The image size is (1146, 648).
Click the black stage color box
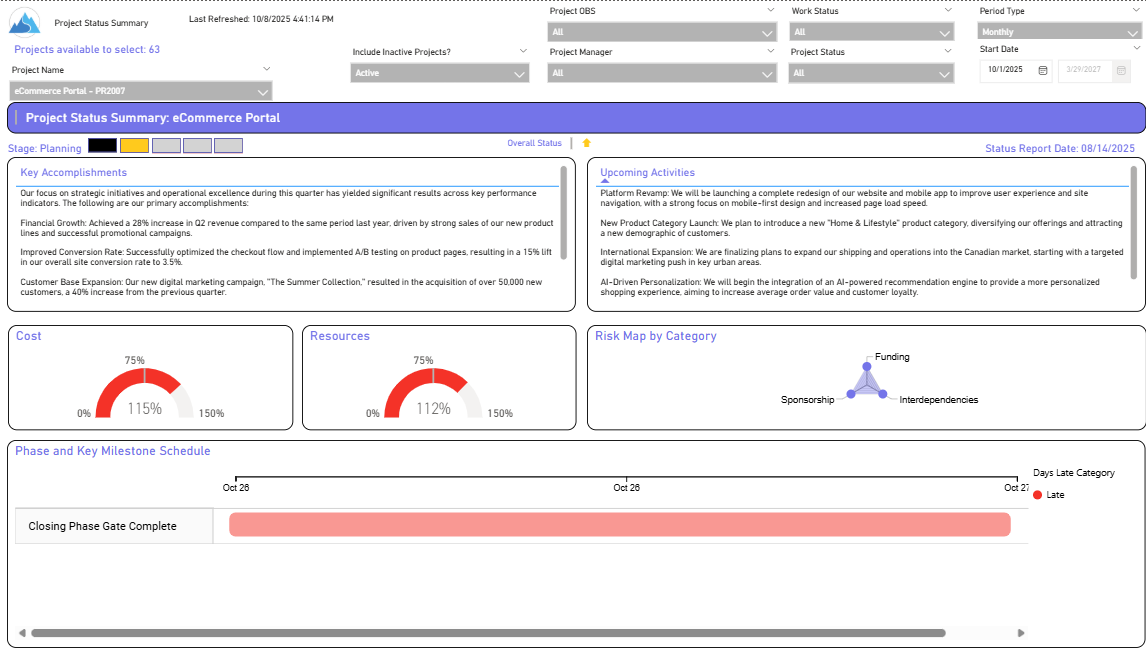pyautogui.click(x=102, y=146)
